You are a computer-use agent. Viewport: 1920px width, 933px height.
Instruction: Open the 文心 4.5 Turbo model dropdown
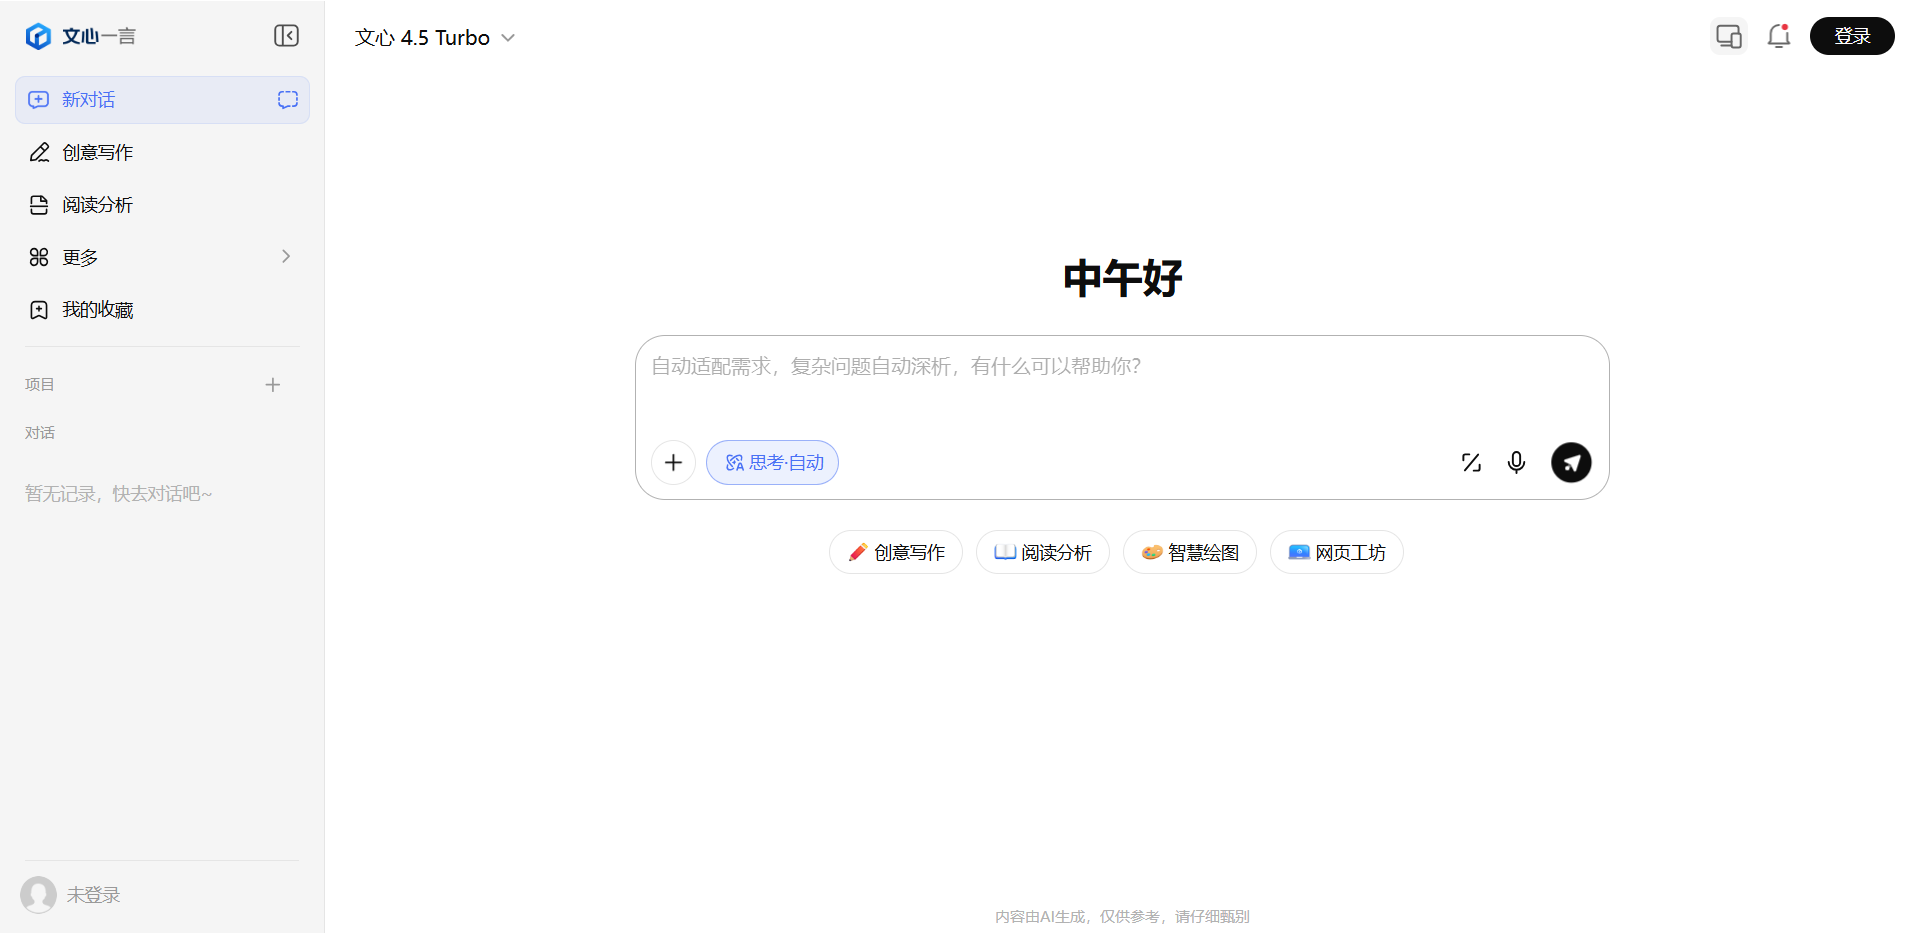[x=434, y=37]
